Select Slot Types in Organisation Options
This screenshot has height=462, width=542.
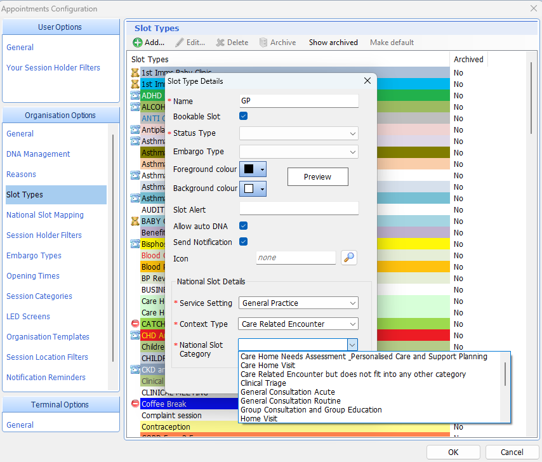click(x=56, y=195)
